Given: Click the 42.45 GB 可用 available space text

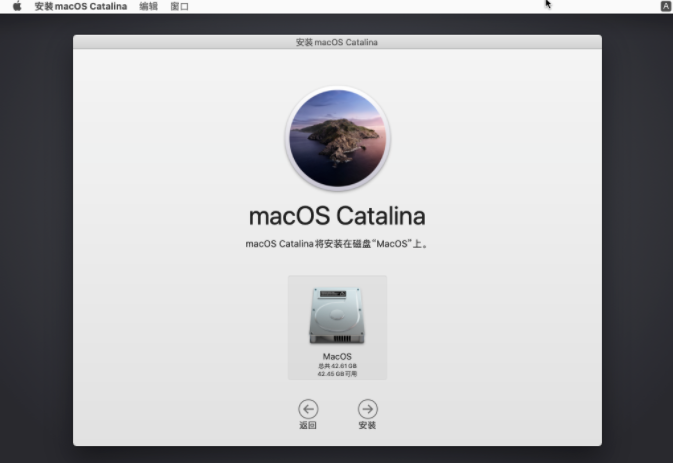Looking at the screenshot, I should point(337,374).
